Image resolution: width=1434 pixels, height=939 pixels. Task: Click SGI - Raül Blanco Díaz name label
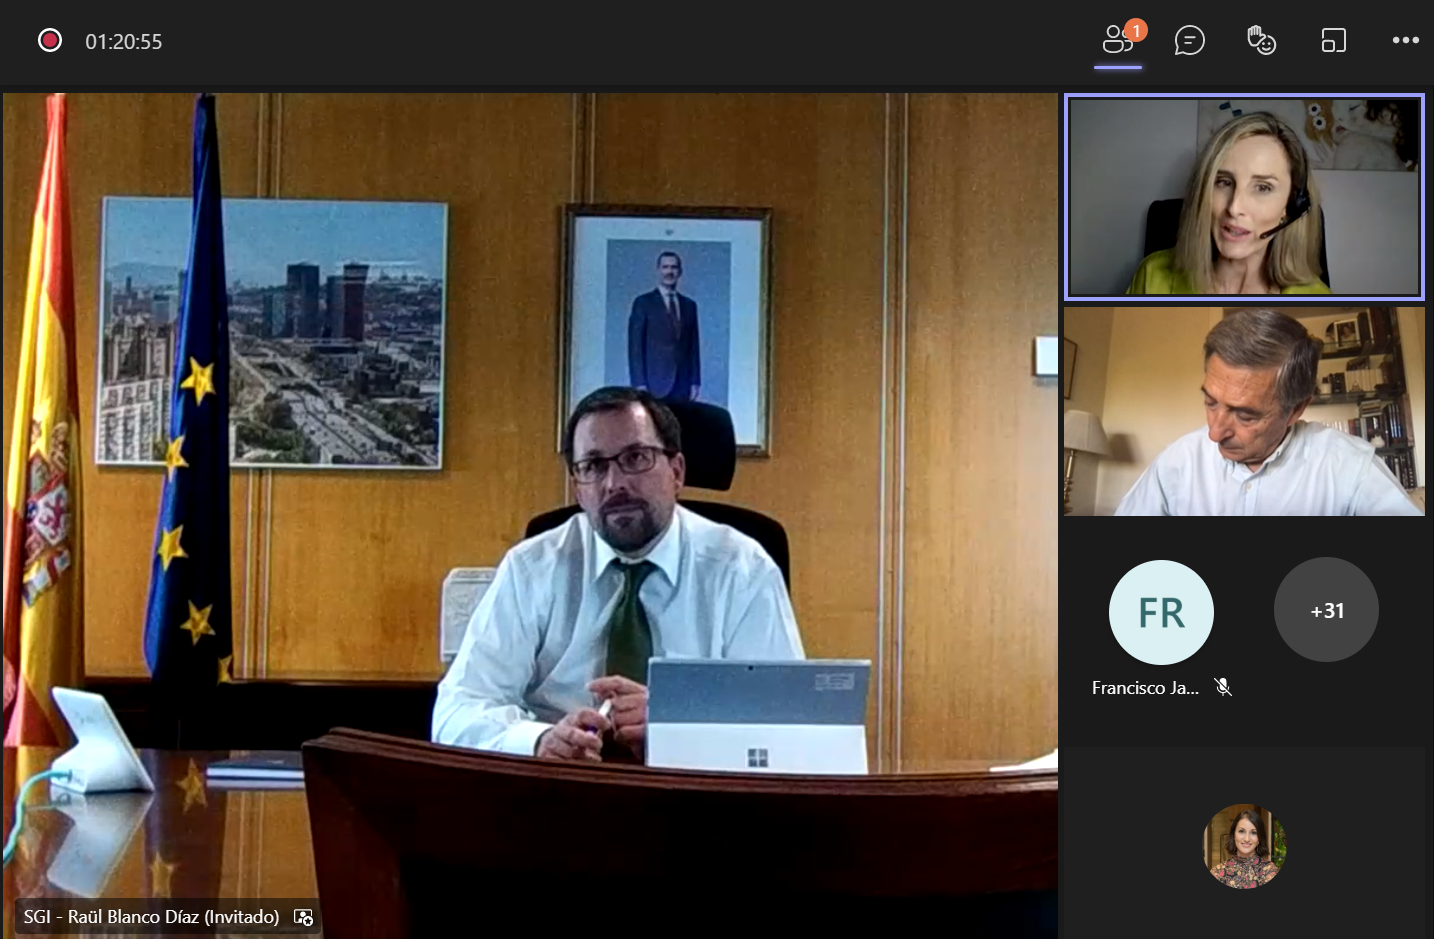point(151,917)
